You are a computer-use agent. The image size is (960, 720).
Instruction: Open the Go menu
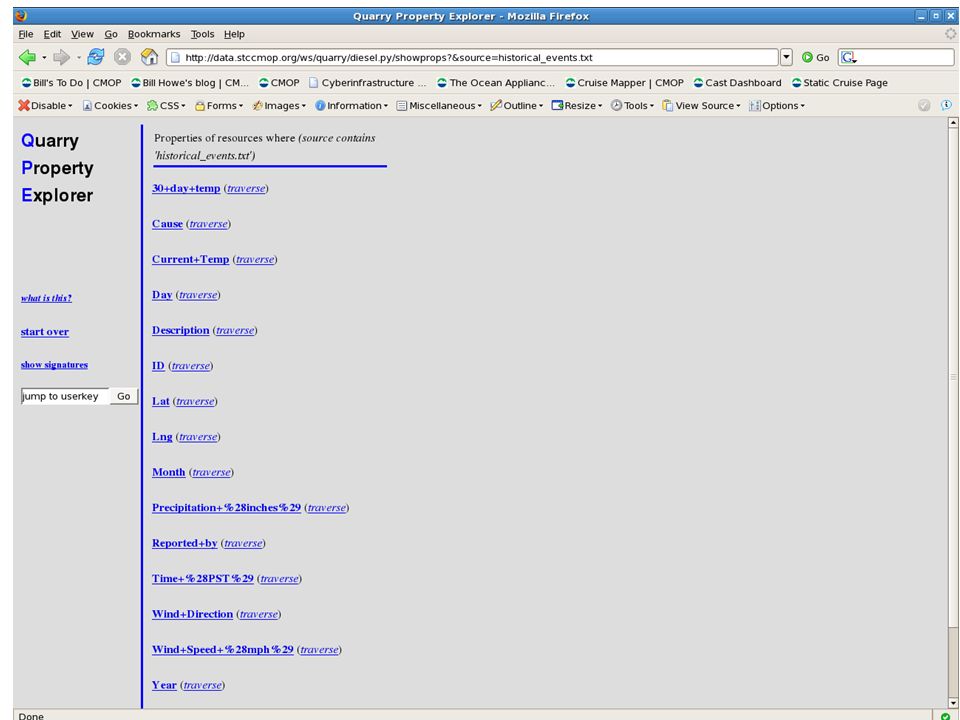click(x=111, y=34)
